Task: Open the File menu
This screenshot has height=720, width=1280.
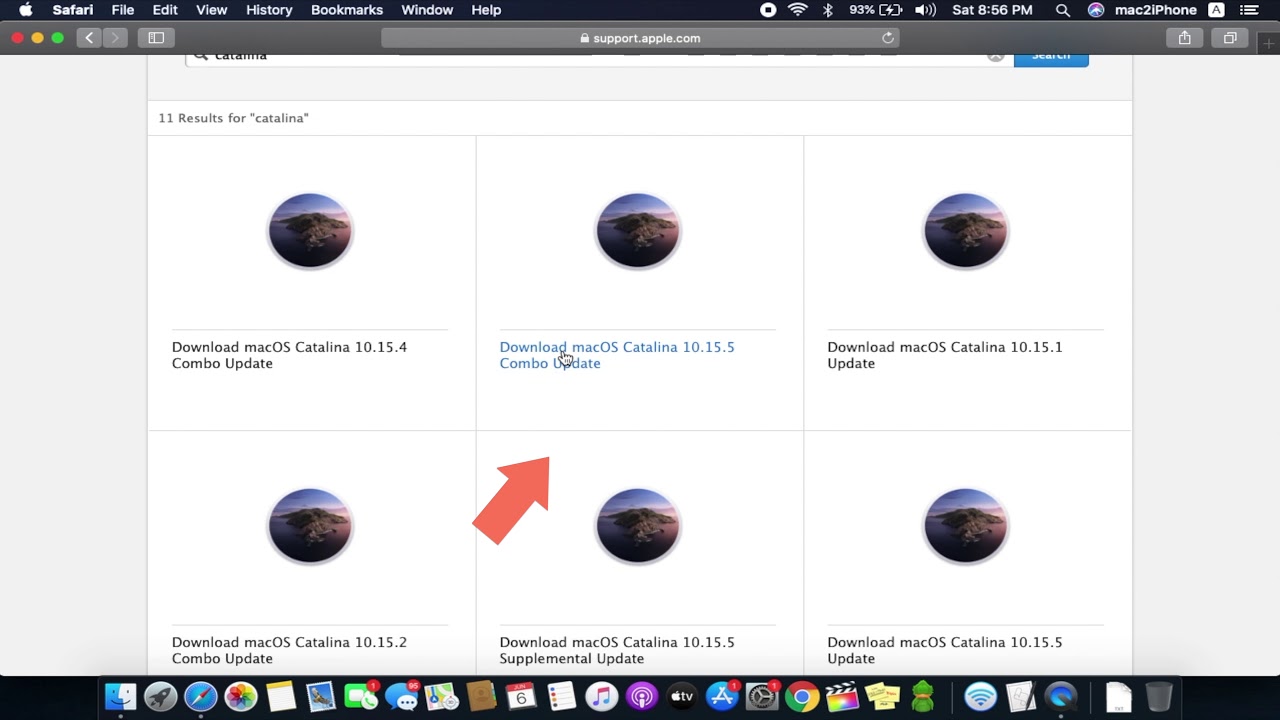Action: (123, 10)
